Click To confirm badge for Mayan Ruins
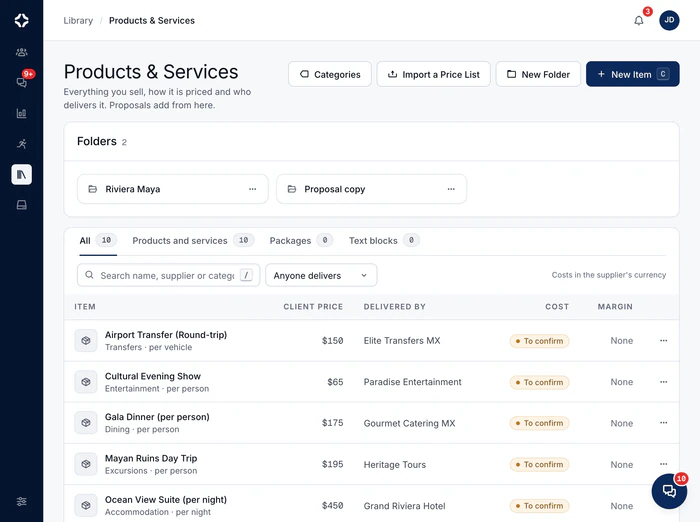 [x=539, y=465]
